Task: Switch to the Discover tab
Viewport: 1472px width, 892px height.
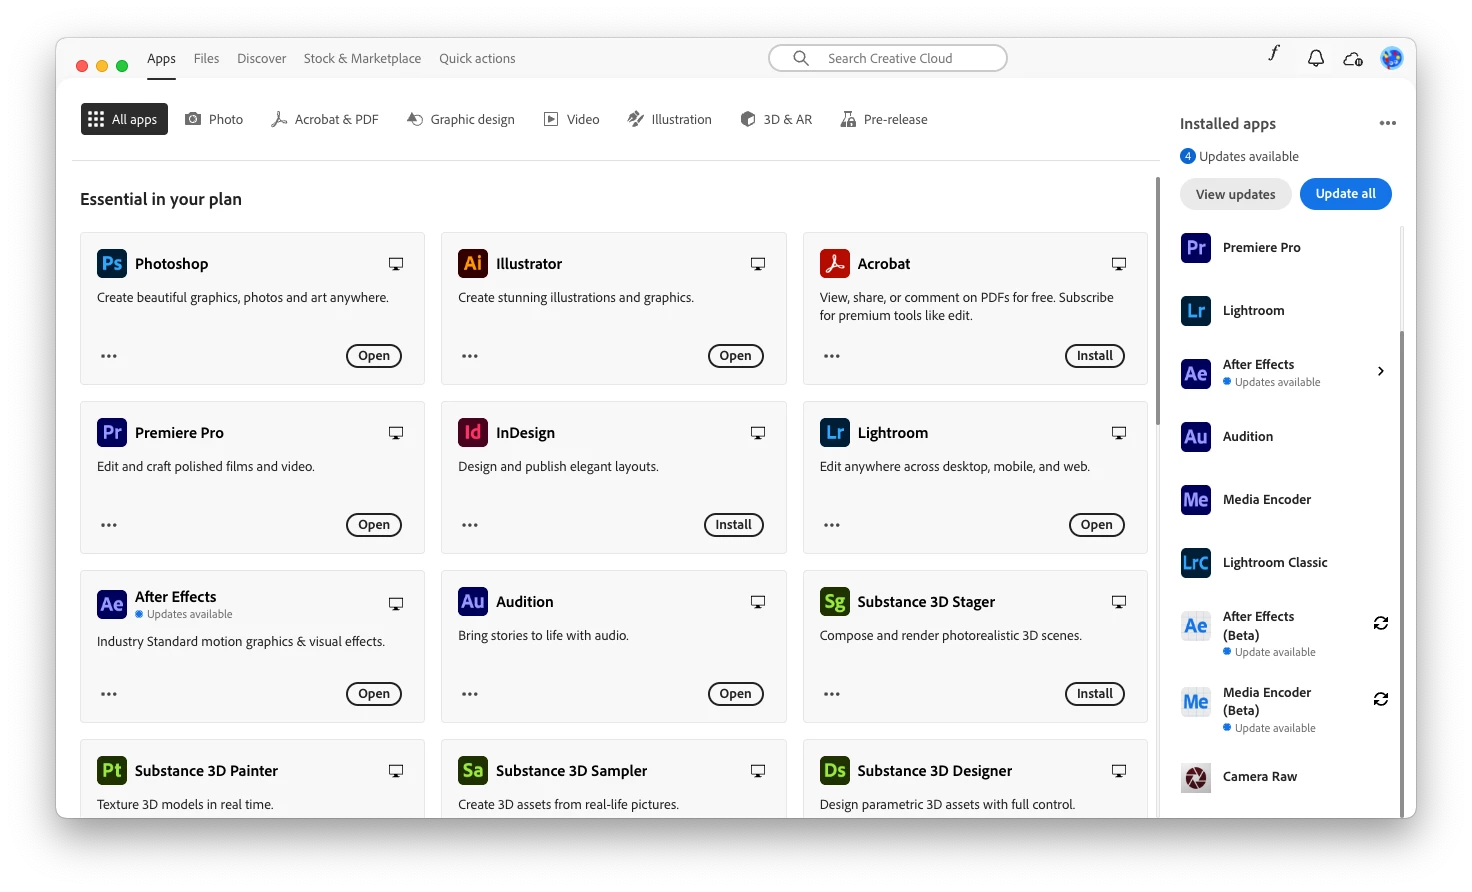Action: [x=261, y=58]
